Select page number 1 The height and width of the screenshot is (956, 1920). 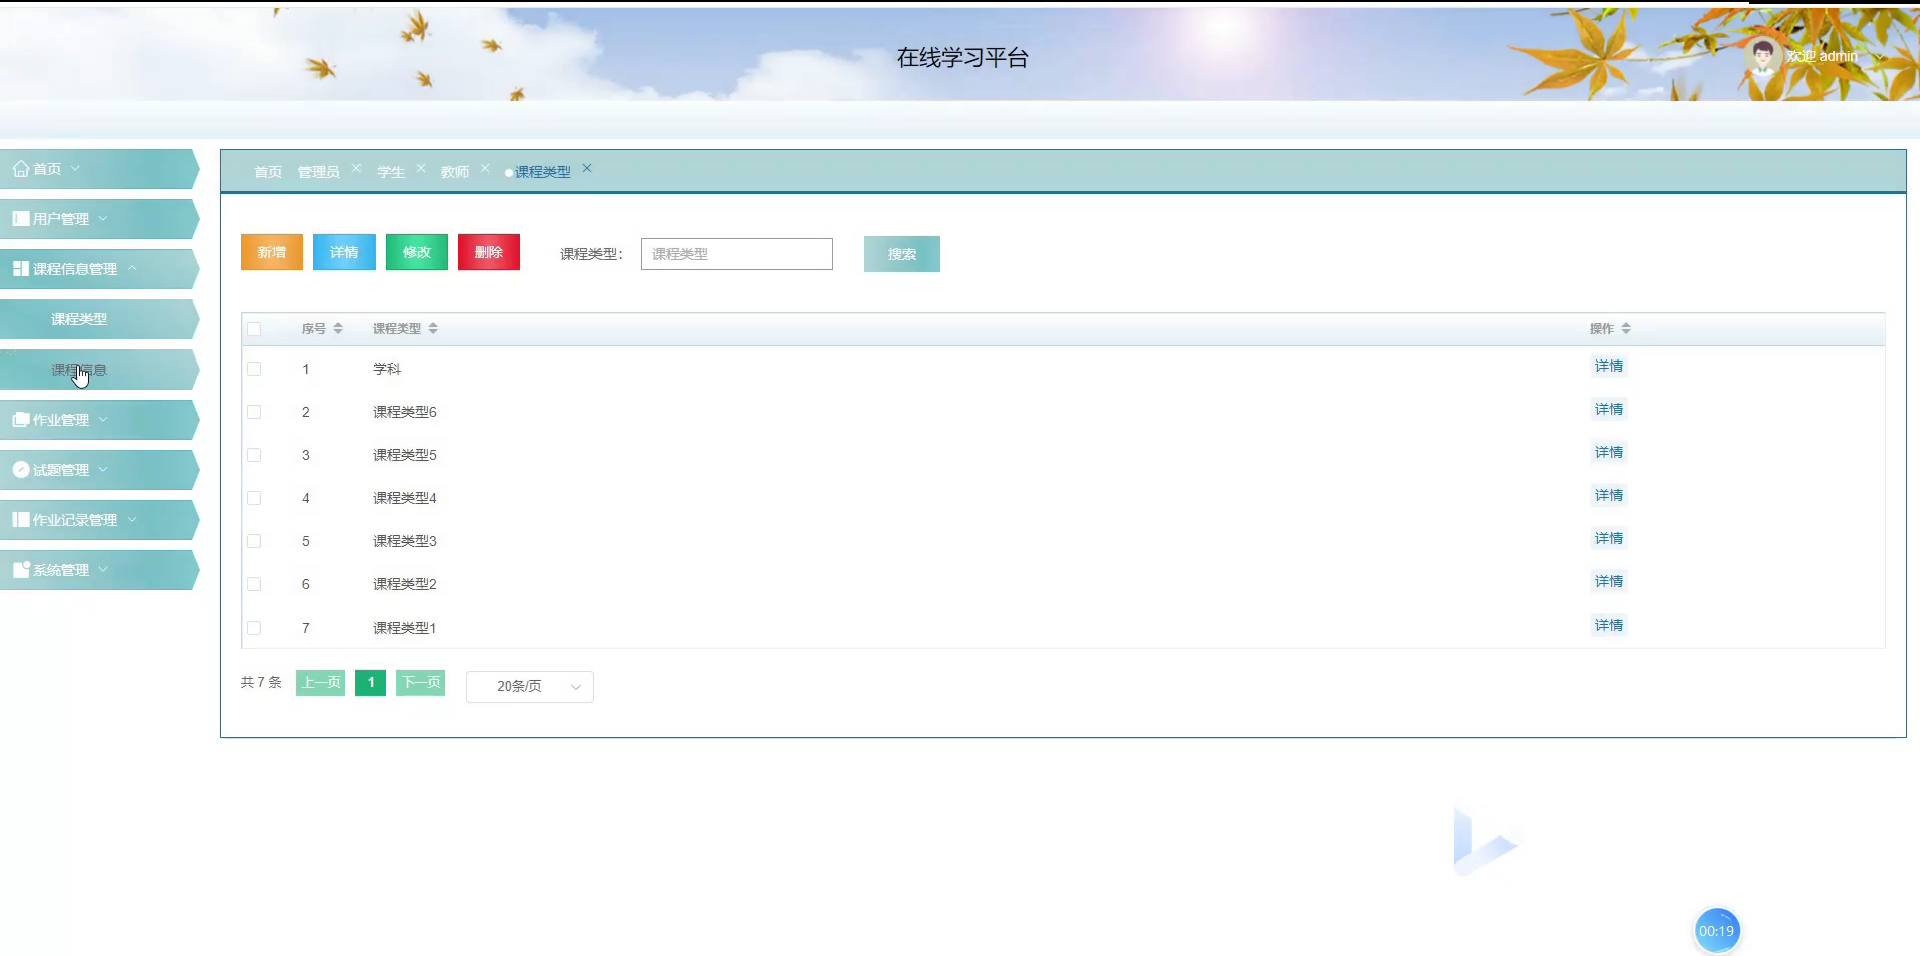click(371, 683)
